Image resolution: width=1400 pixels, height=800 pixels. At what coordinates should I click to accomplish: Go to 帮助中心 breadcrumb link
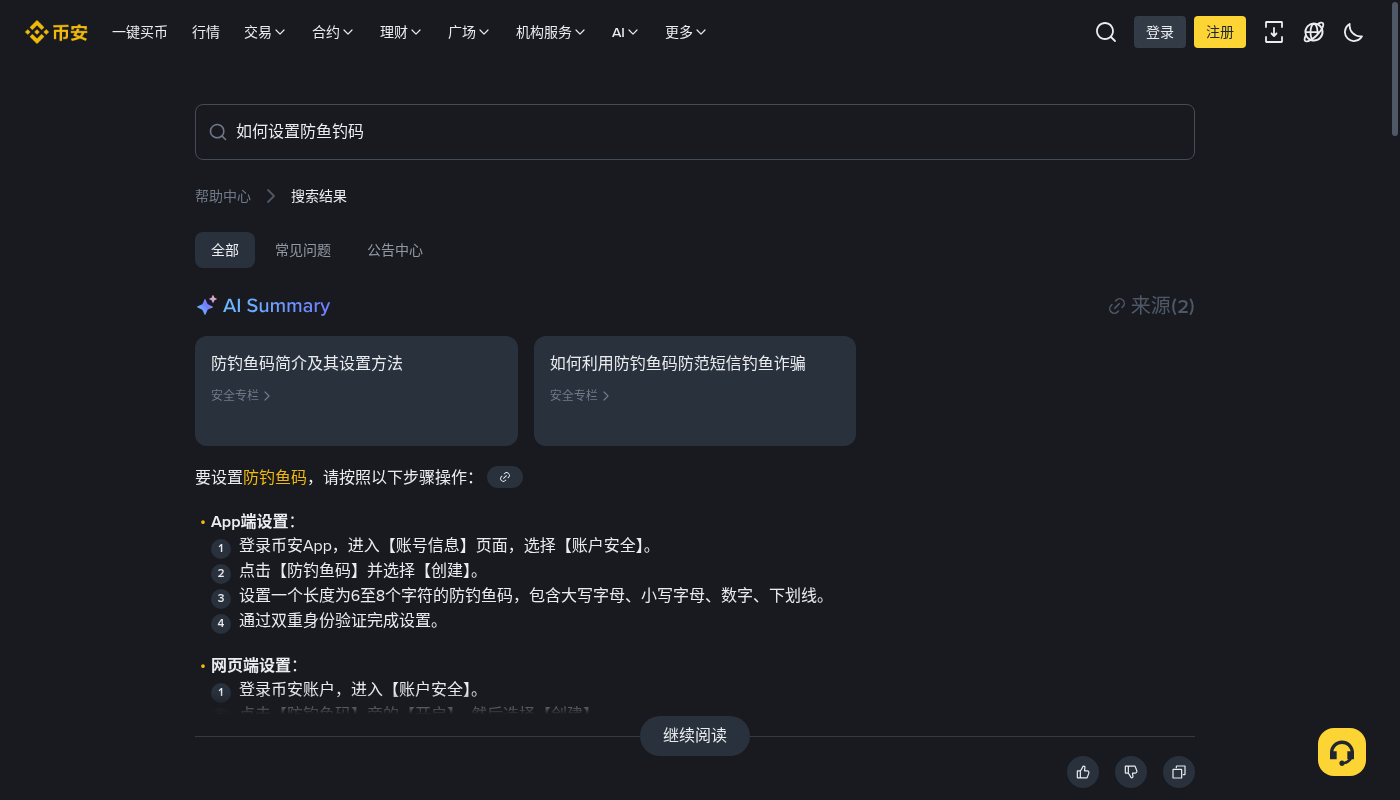[x=223, y=196]
